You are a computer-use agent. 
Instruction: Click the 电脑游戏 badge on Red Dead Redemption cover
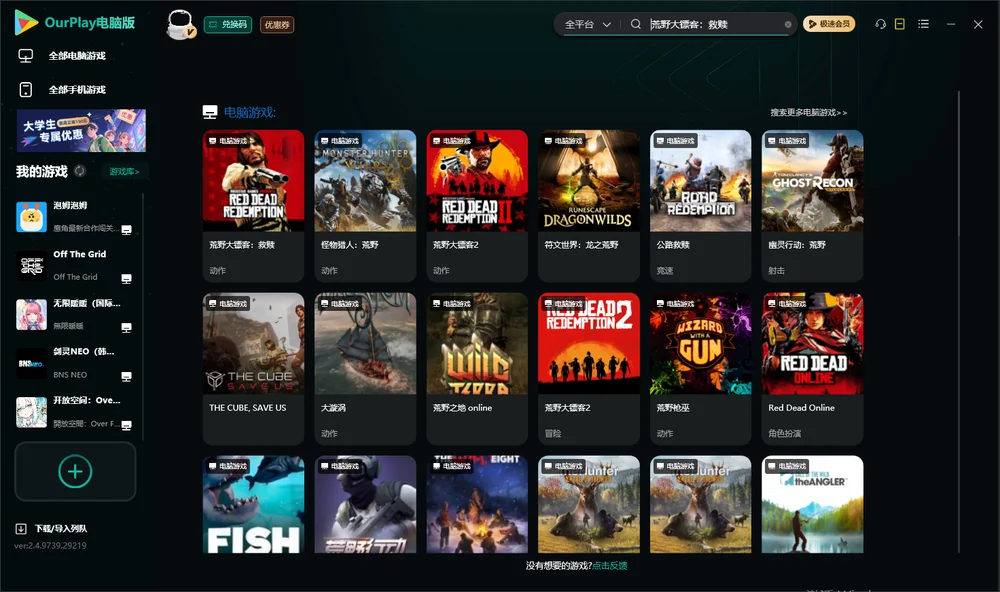pos(228,141)
